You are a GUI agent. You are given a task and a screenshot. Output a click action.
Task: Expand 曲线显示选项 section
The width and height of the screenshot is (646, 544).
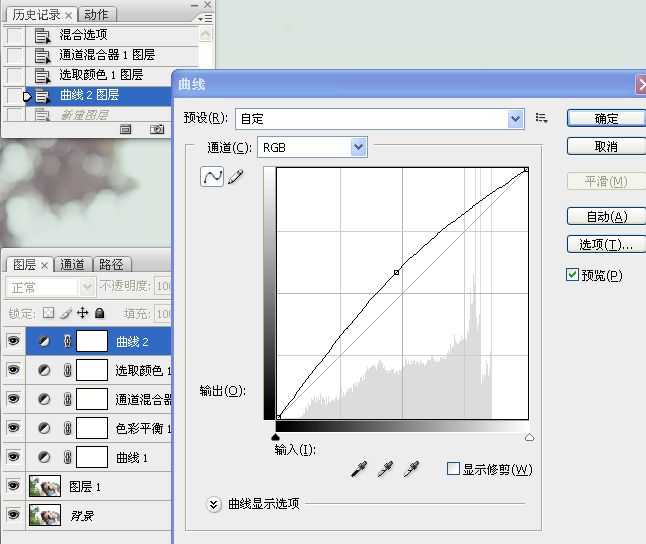click(x=213, y=504)
